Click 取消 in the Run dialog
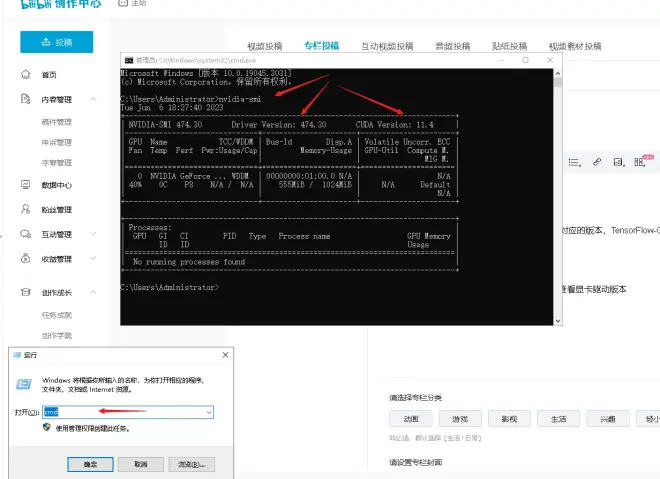 pyautogui.click(x=141, y=464)
